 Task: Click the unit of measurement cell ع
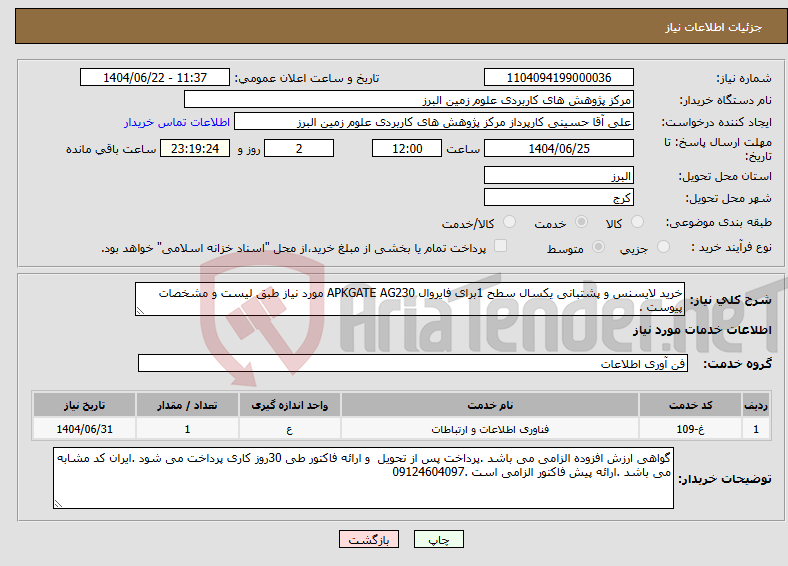point(290,429)
